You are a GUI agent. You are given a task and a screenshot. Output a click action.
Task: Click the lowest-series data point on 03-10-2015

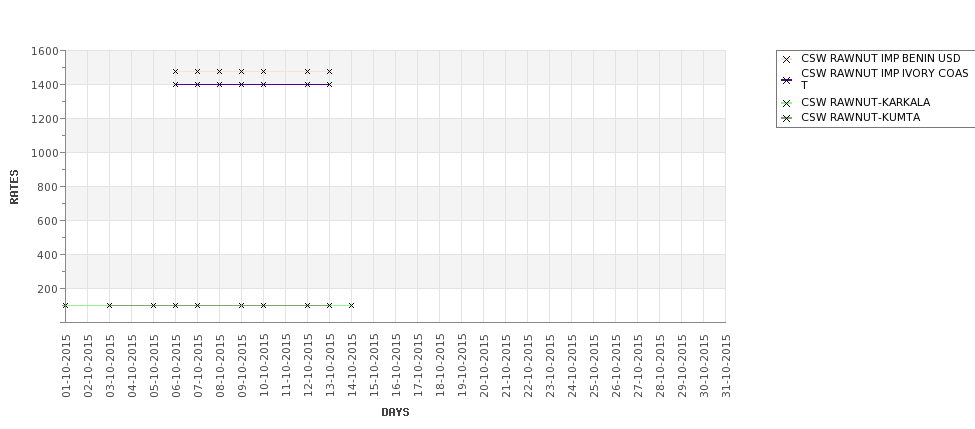point(109,305)
